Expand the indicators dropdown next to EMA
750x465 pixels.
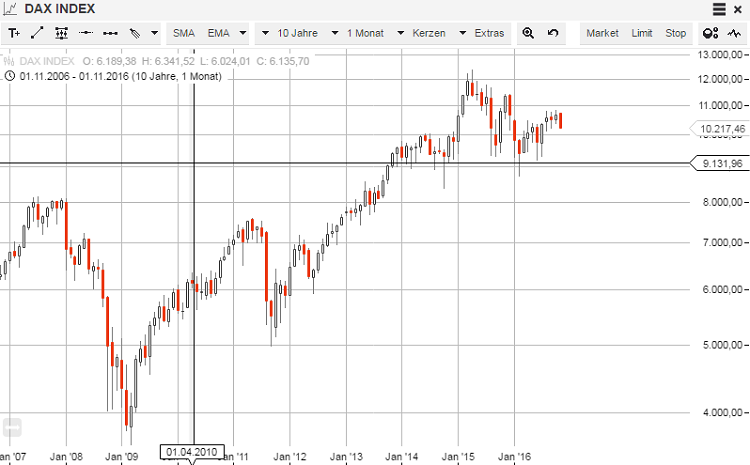point(243,33)
